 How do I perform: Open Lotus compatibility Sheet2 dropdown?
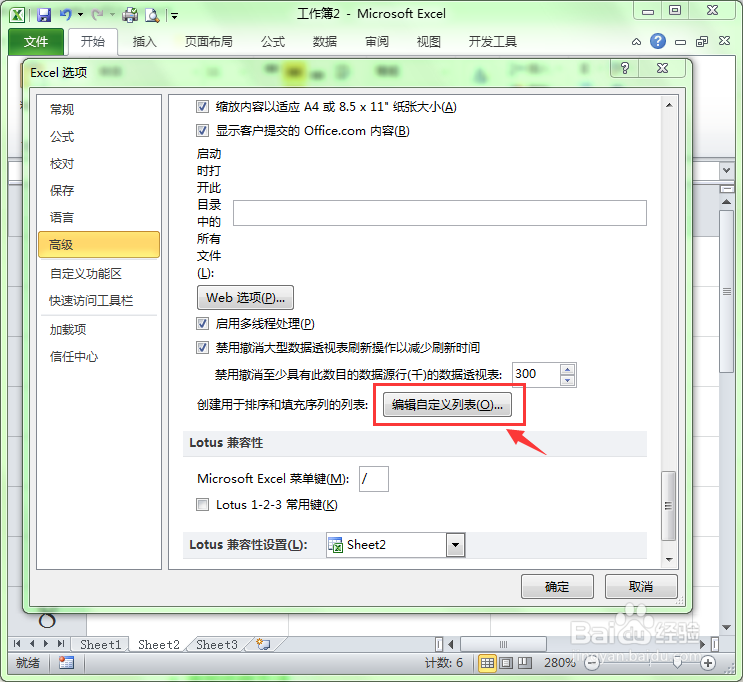pyautogui.click(x=455, y=545)
